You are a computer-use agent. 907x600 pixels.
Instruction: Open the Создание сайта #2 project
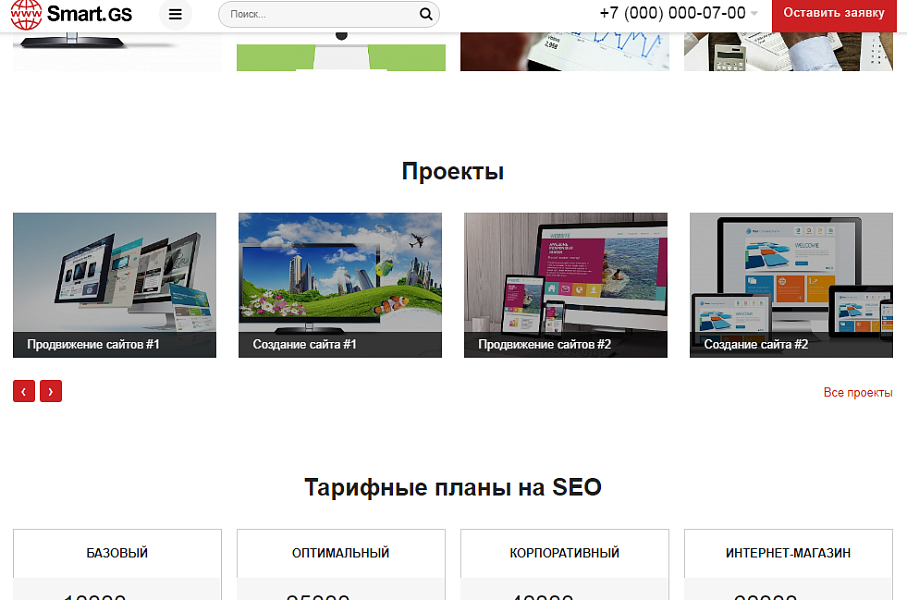[x=790, y=284]
